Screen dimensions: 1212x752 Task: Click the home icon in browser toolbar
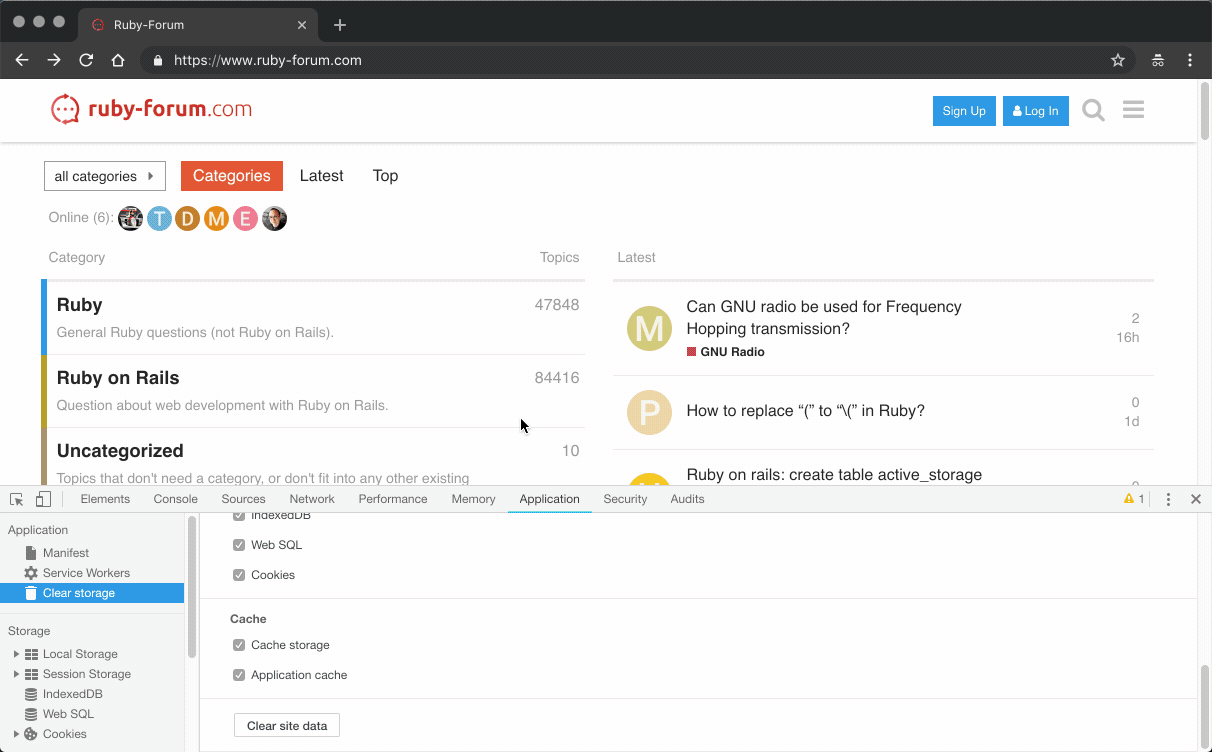[x=118, y=60]
